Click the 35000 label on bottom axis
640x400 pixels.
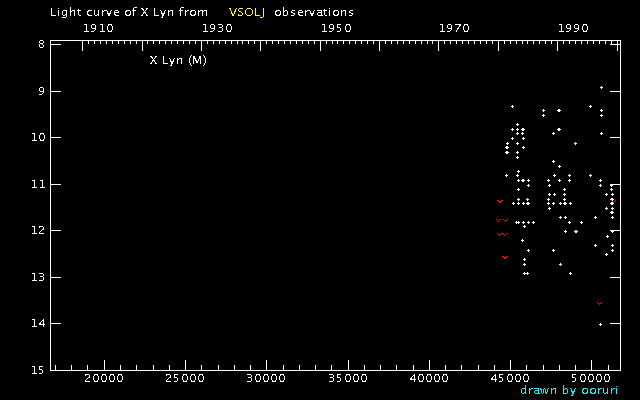pyautogui.click(x=347, y=380)
